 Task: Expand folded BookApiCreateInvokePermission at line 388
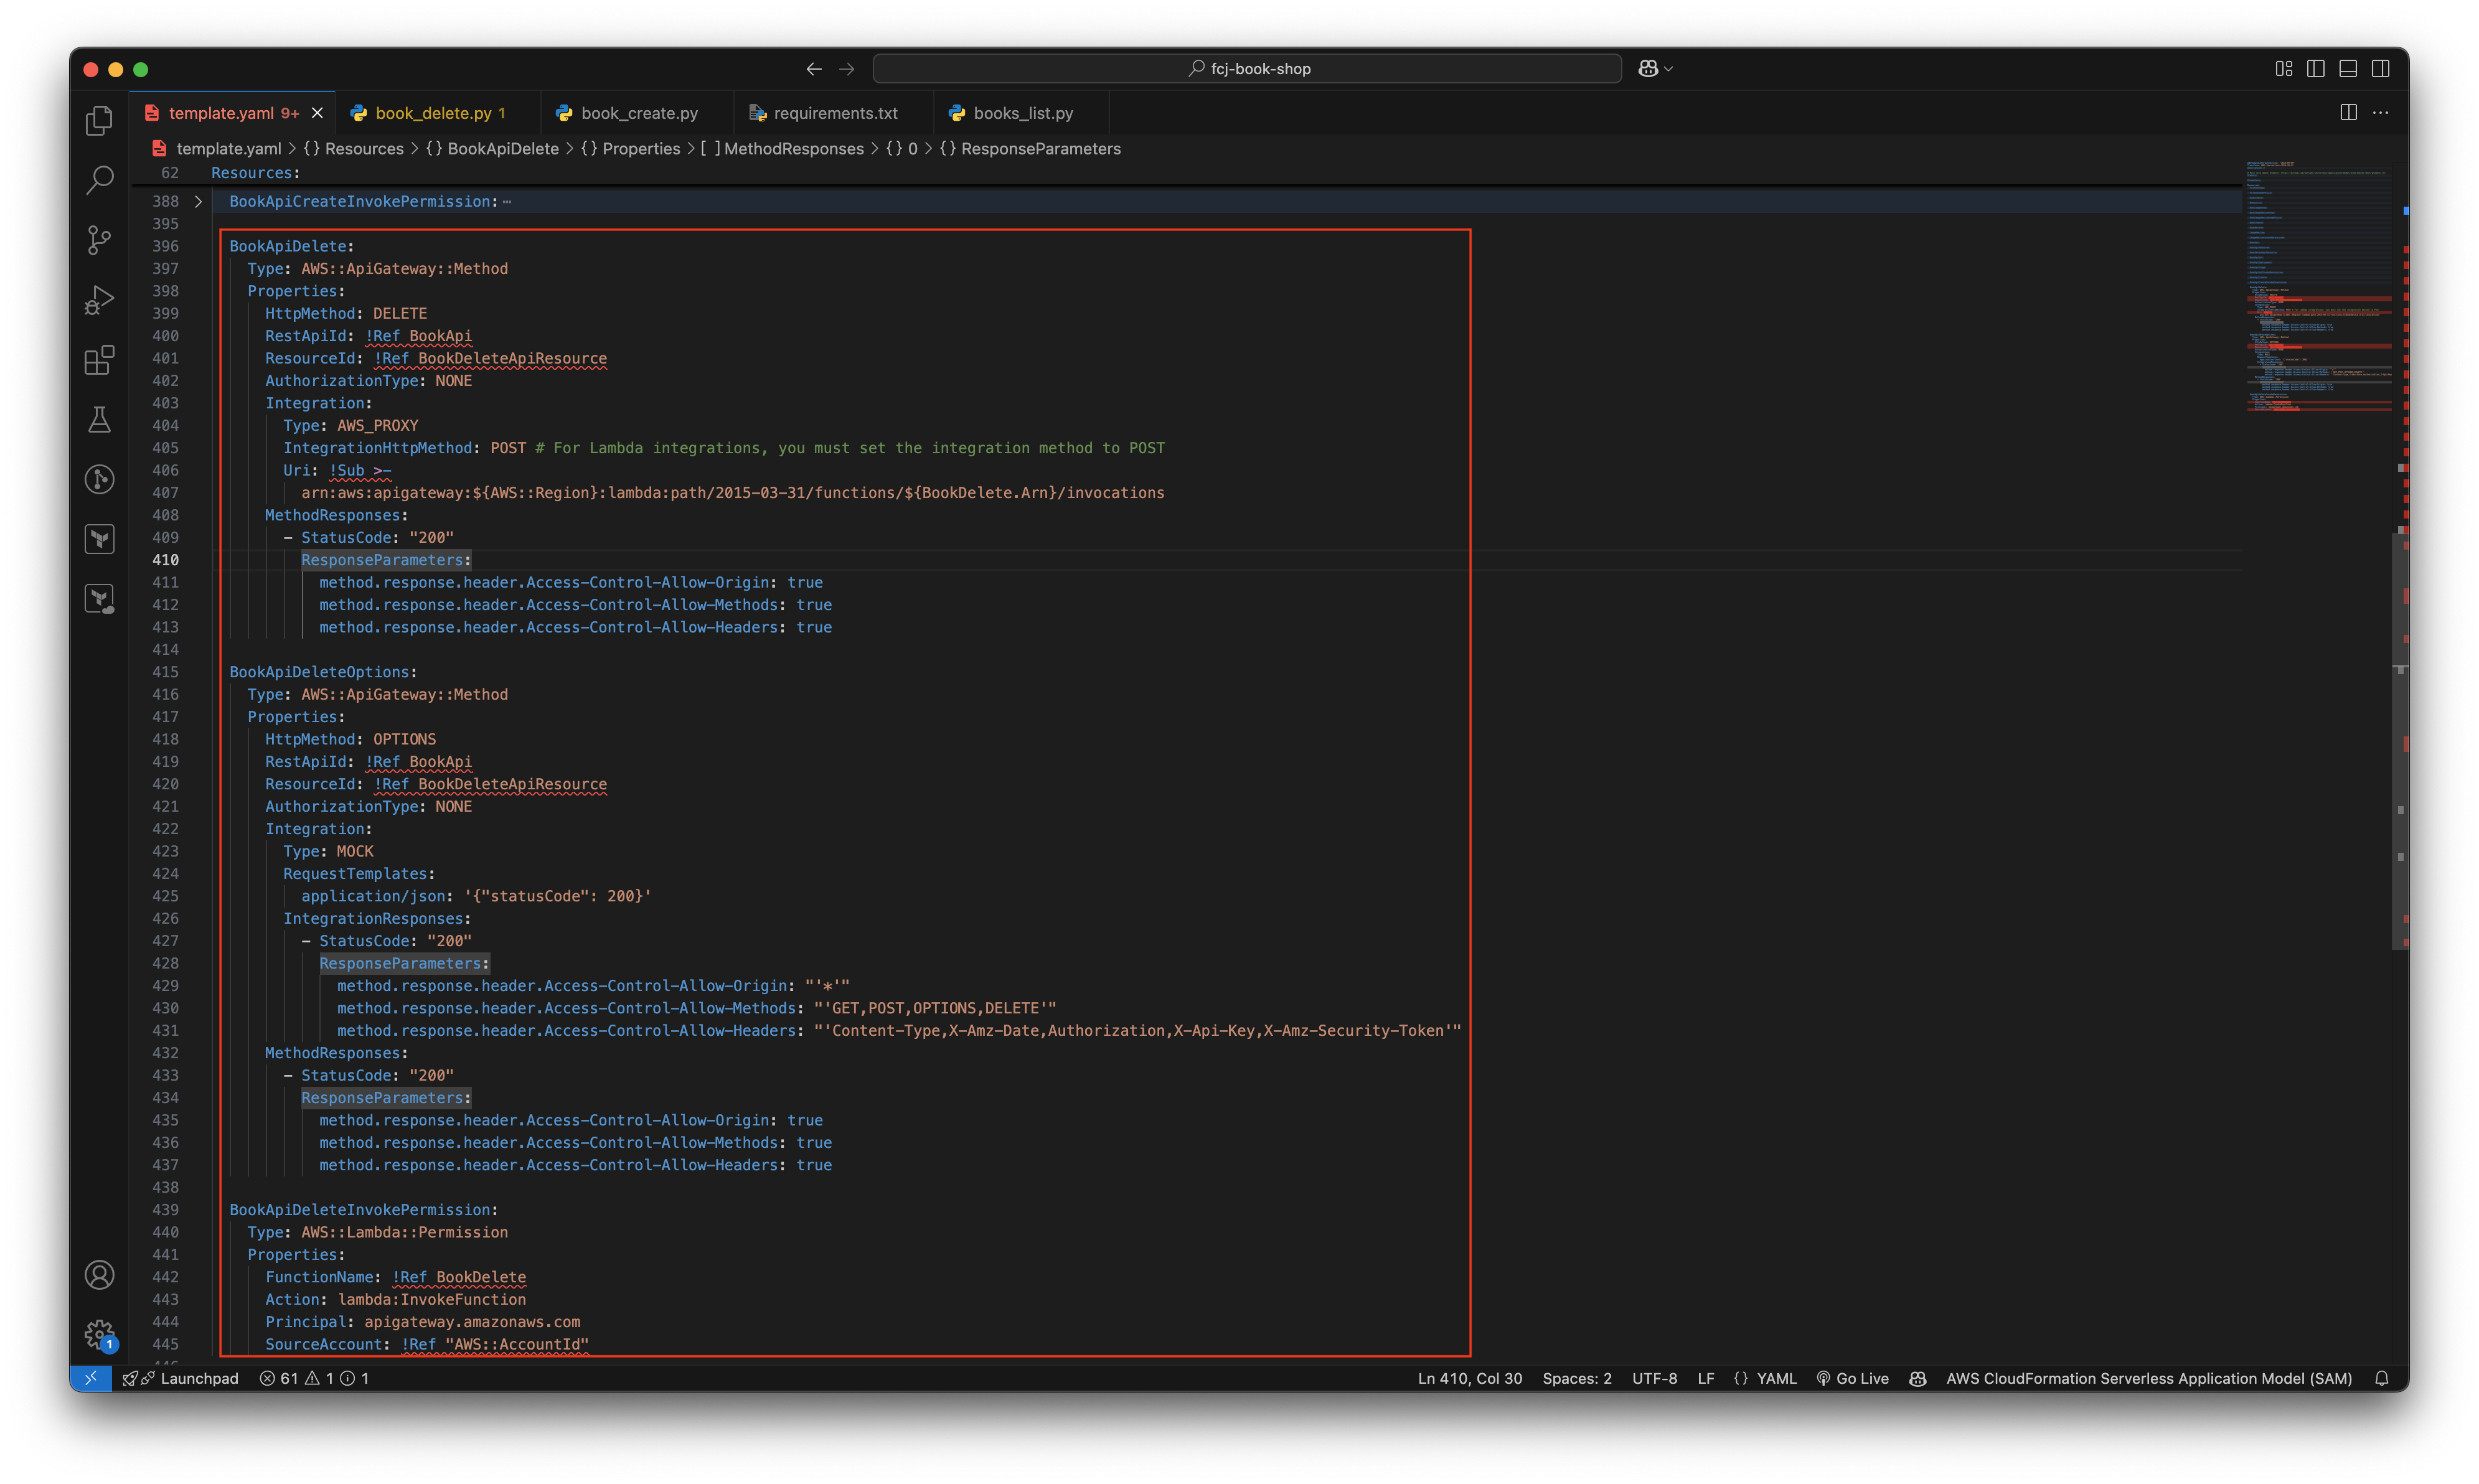click(198, 201)
